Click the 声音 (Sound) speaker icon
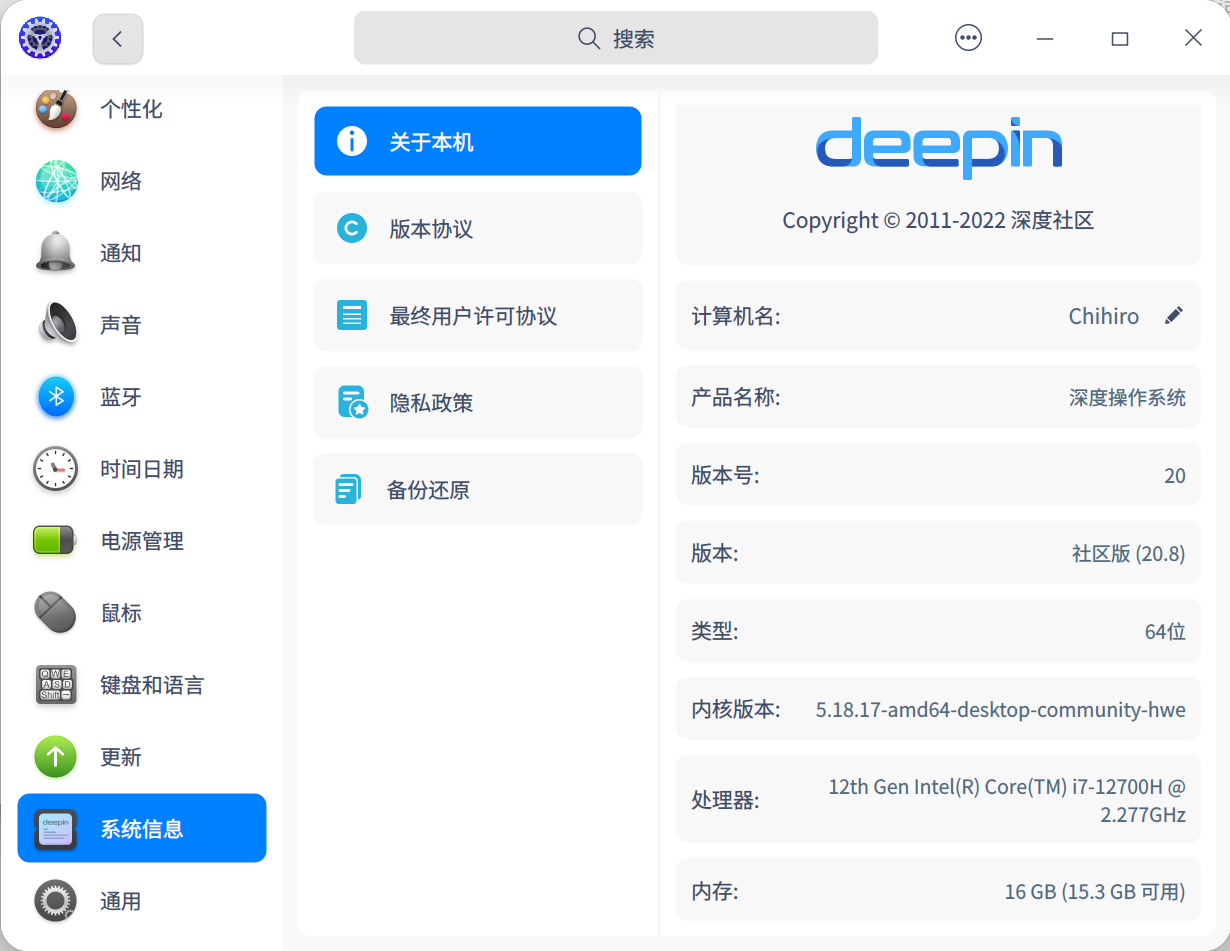Image resolution: width=1230 pixels, height=951 pixels. (x=55, y=325)
